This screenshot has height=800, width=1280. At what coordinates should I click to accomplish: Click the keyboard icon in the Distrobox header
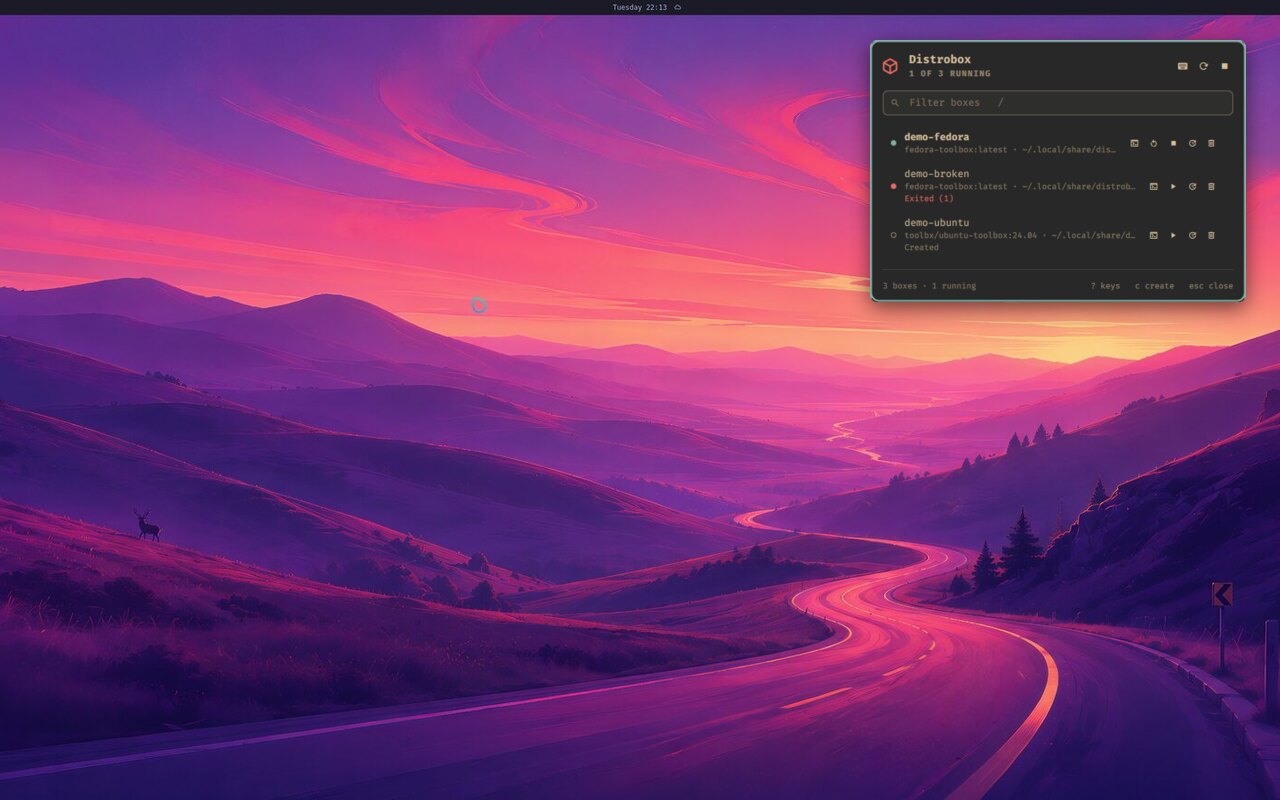click(1183, 66)
